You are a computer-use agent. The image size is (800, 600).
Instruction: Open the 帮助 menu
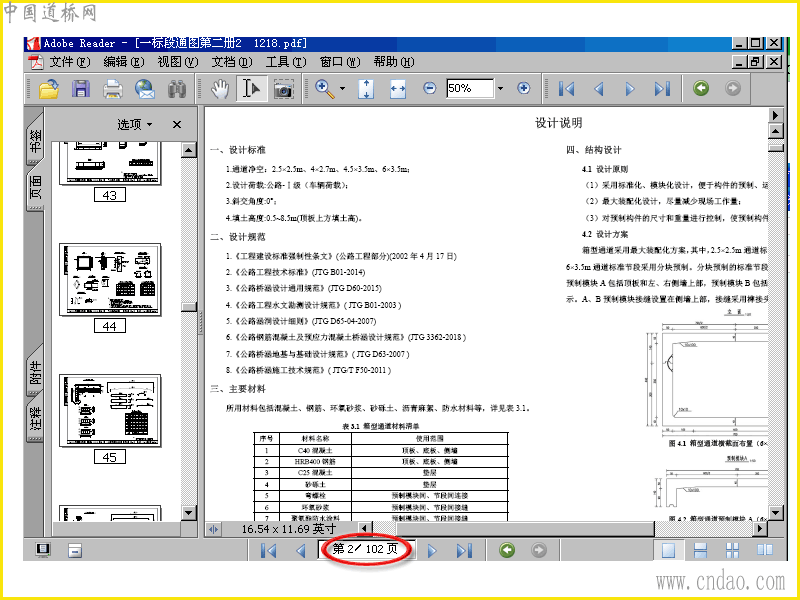pyautogui.click(x=393, y=62)
